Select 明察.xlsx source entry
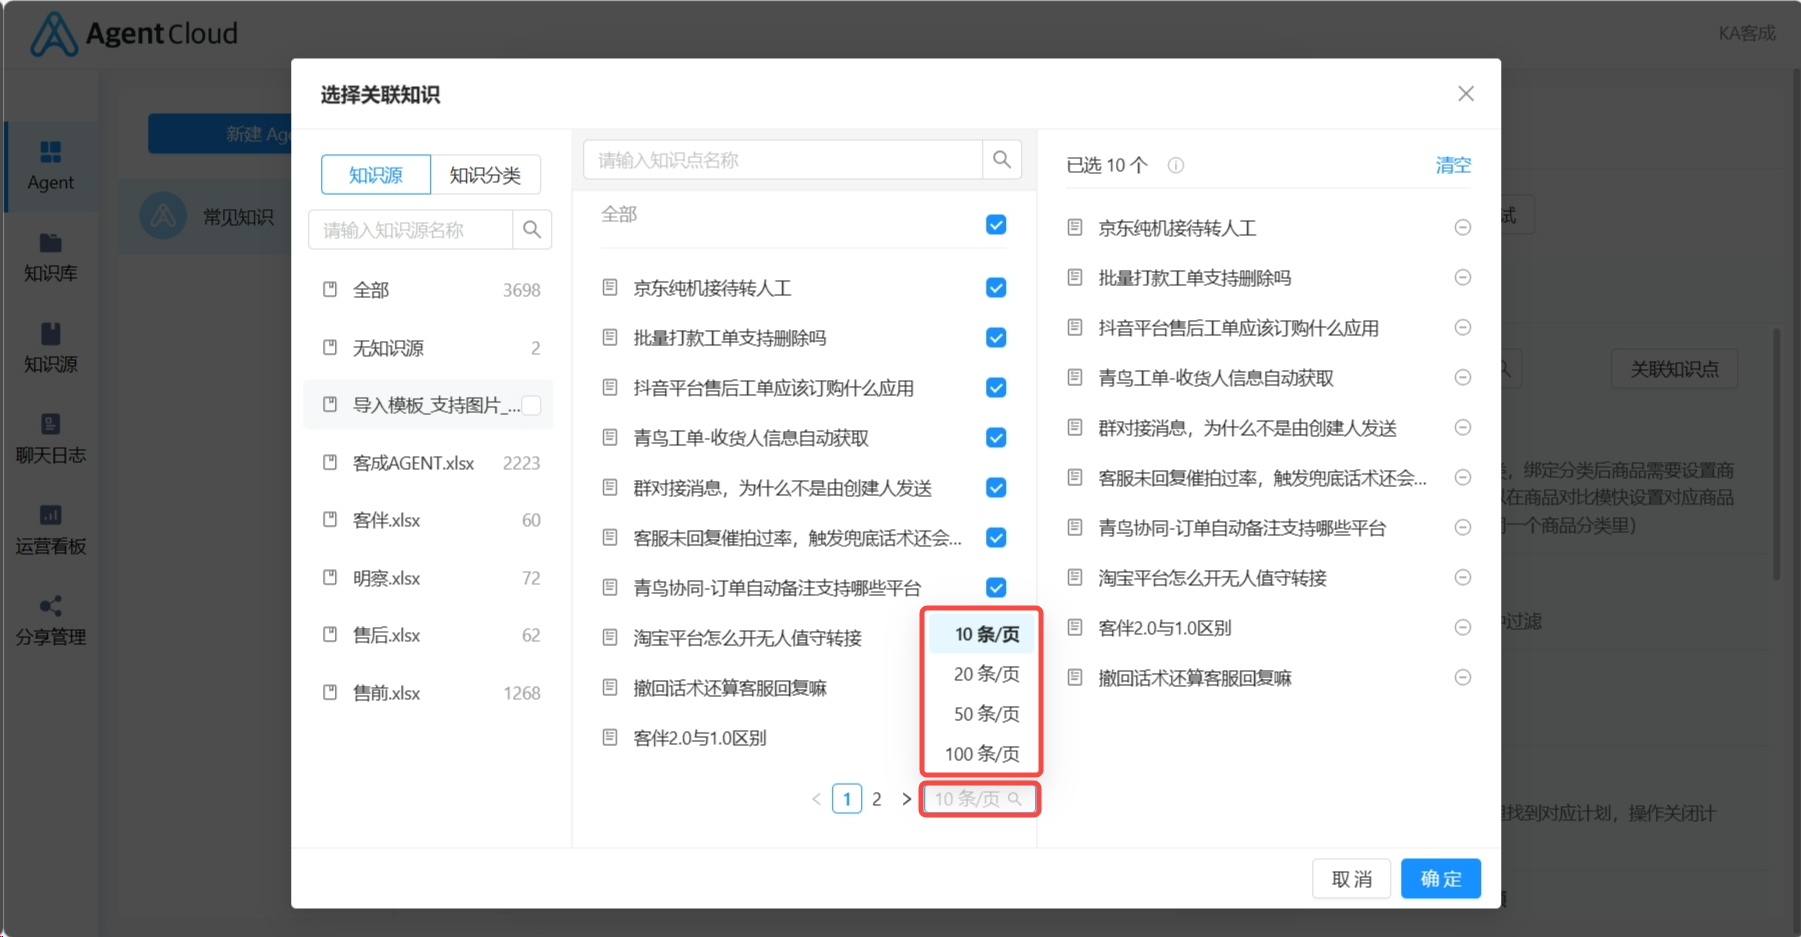The width and height of the screenshot is (1801, 937). point(430,578)
